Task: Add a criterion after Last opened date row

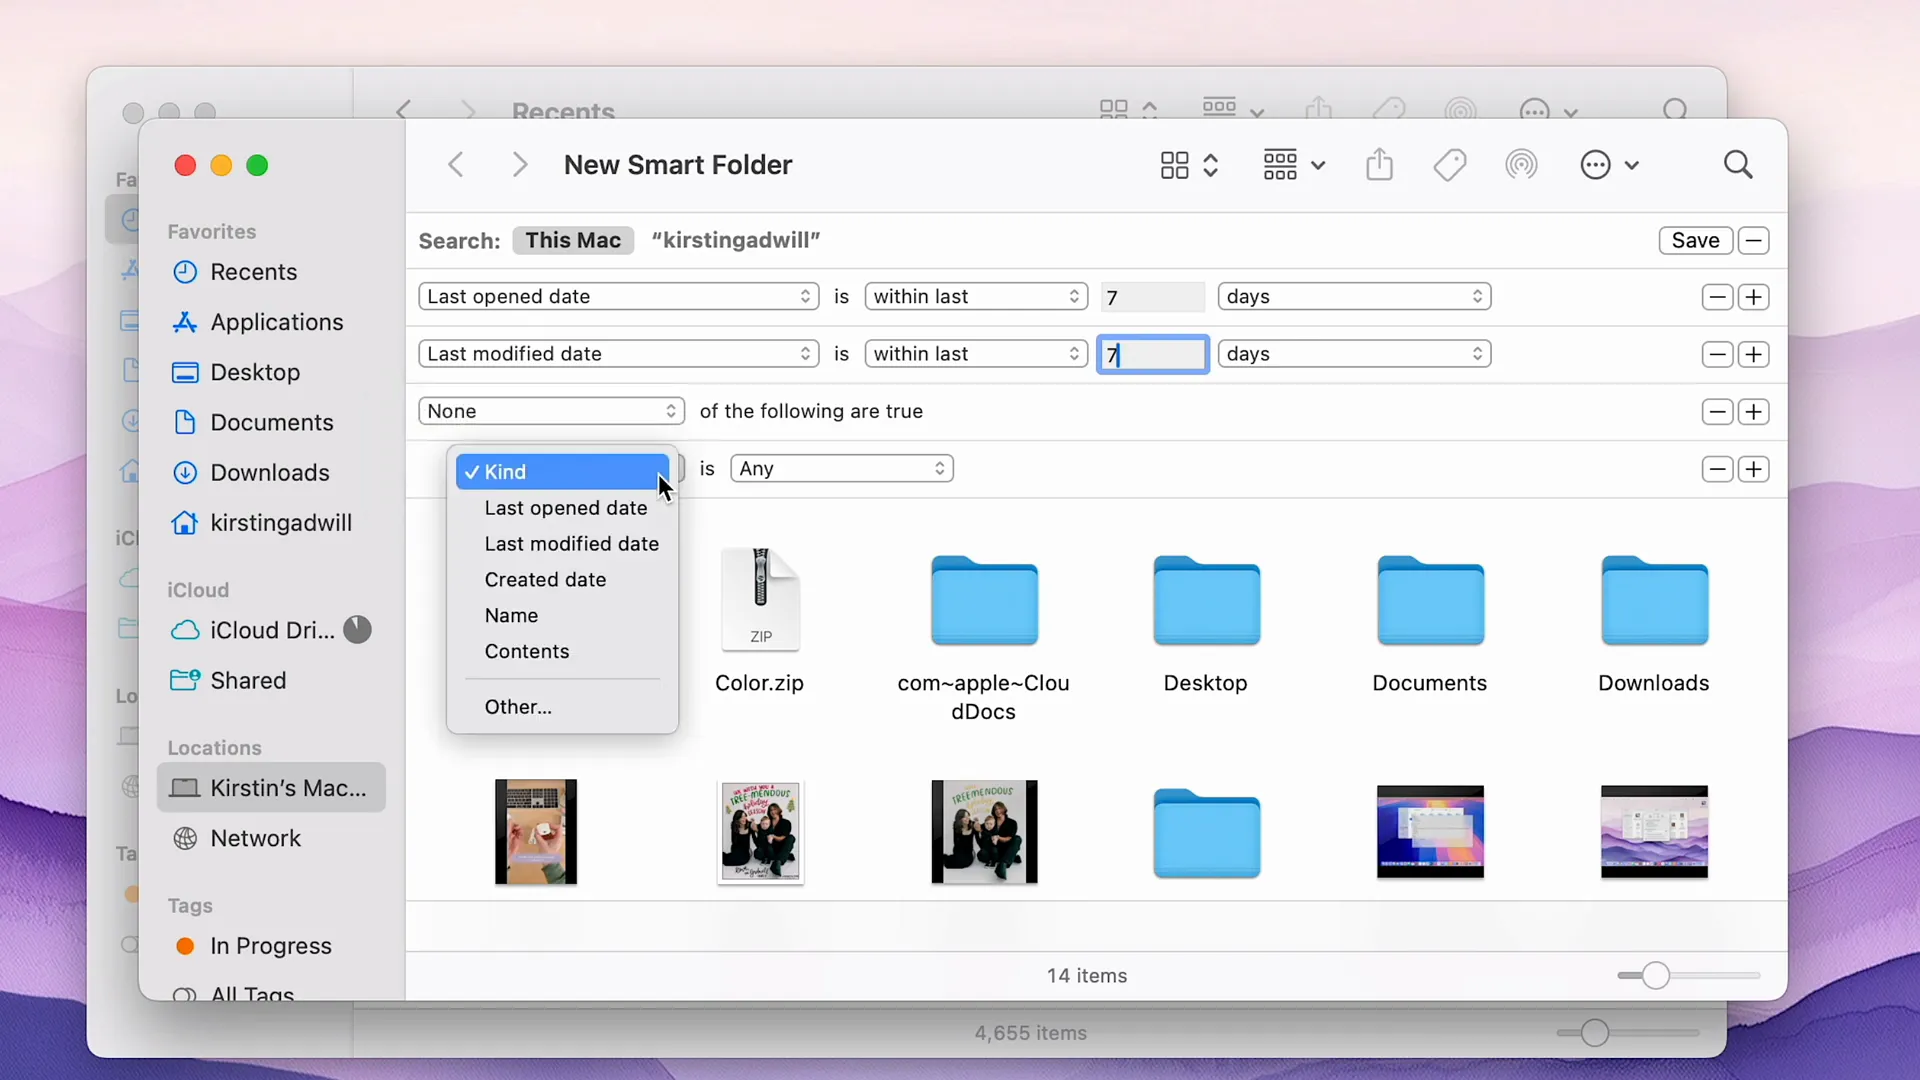Action: [1753, 297]
